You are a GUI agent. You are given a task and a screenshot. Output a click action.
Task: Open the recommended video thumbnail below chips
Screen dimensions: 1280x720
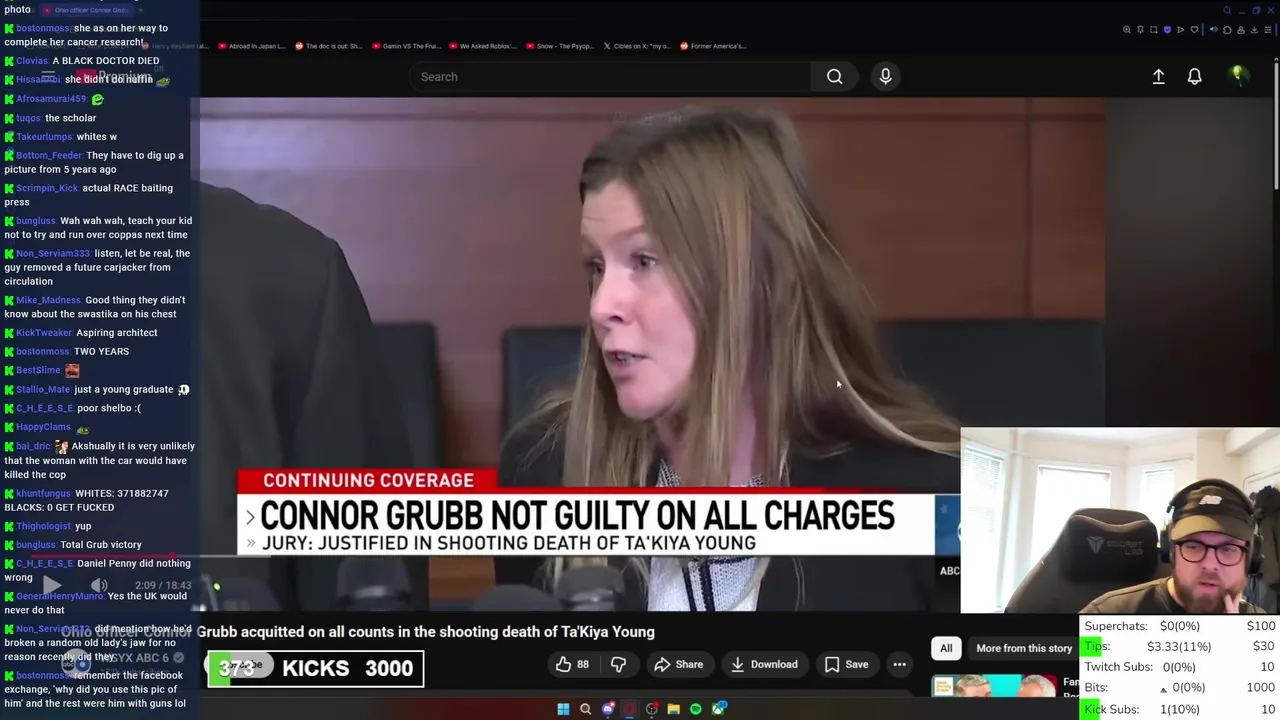click(994, 686)
